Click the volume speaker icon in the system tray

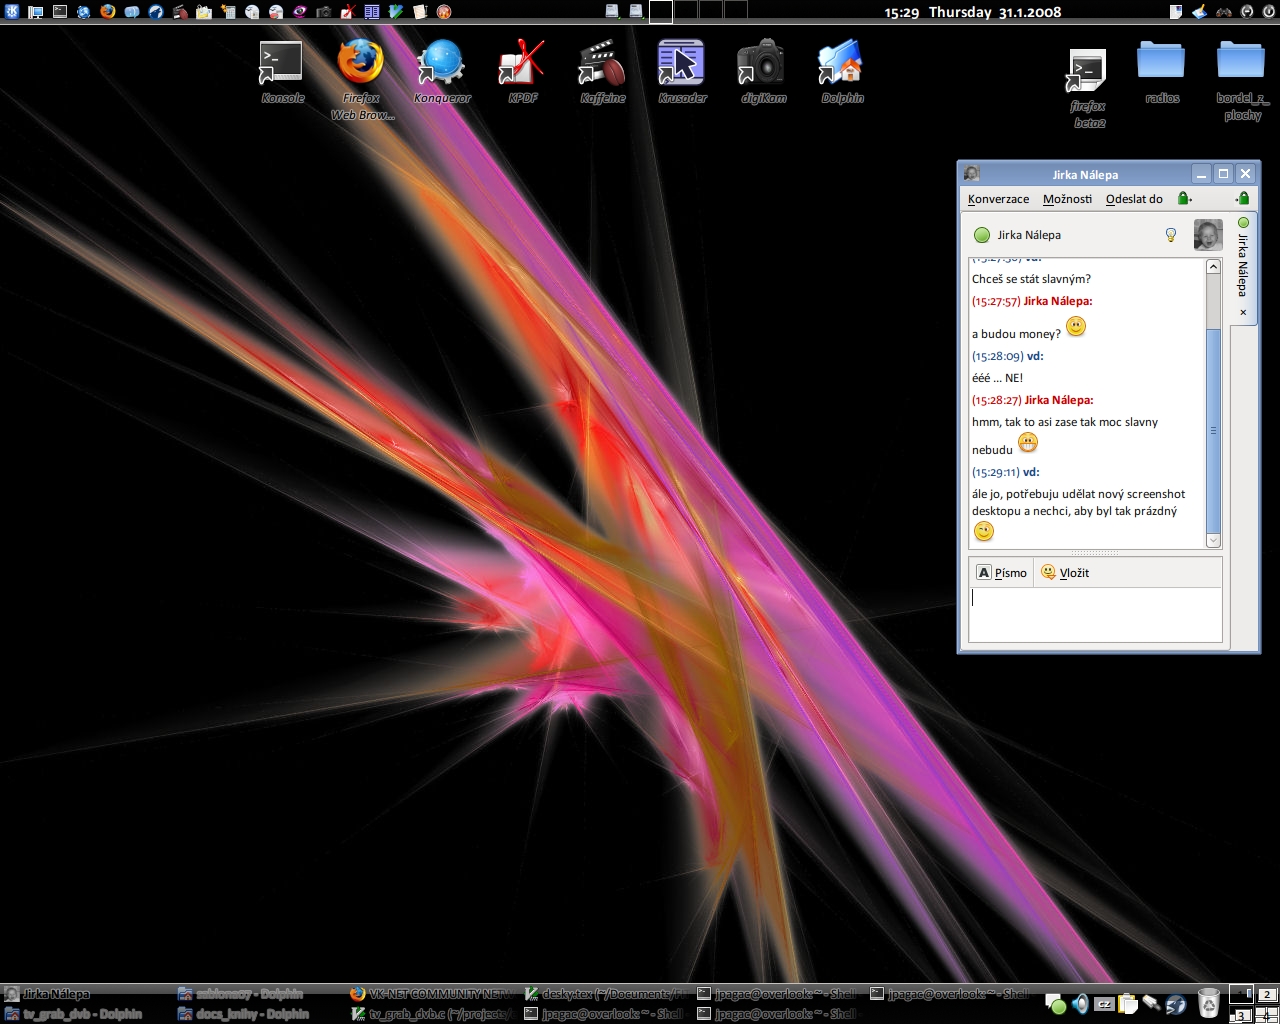tap(1080, 1004)
